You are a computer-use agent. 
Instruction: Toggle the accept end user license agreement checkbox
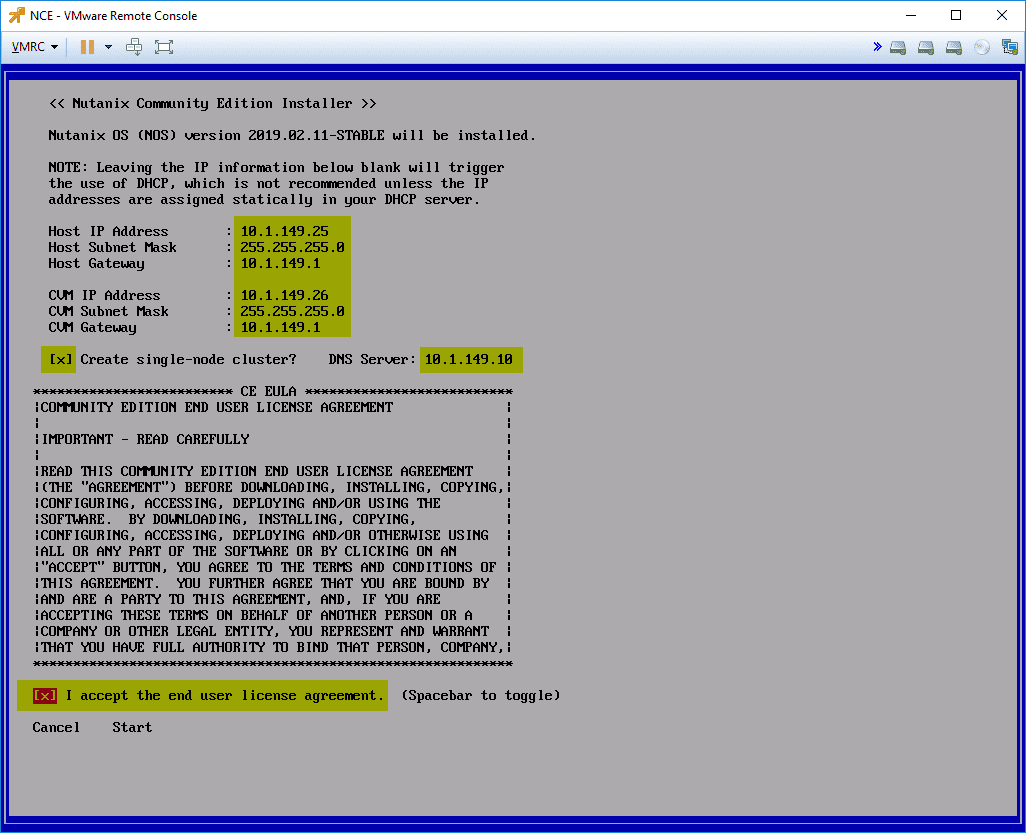tap(44, 696)
